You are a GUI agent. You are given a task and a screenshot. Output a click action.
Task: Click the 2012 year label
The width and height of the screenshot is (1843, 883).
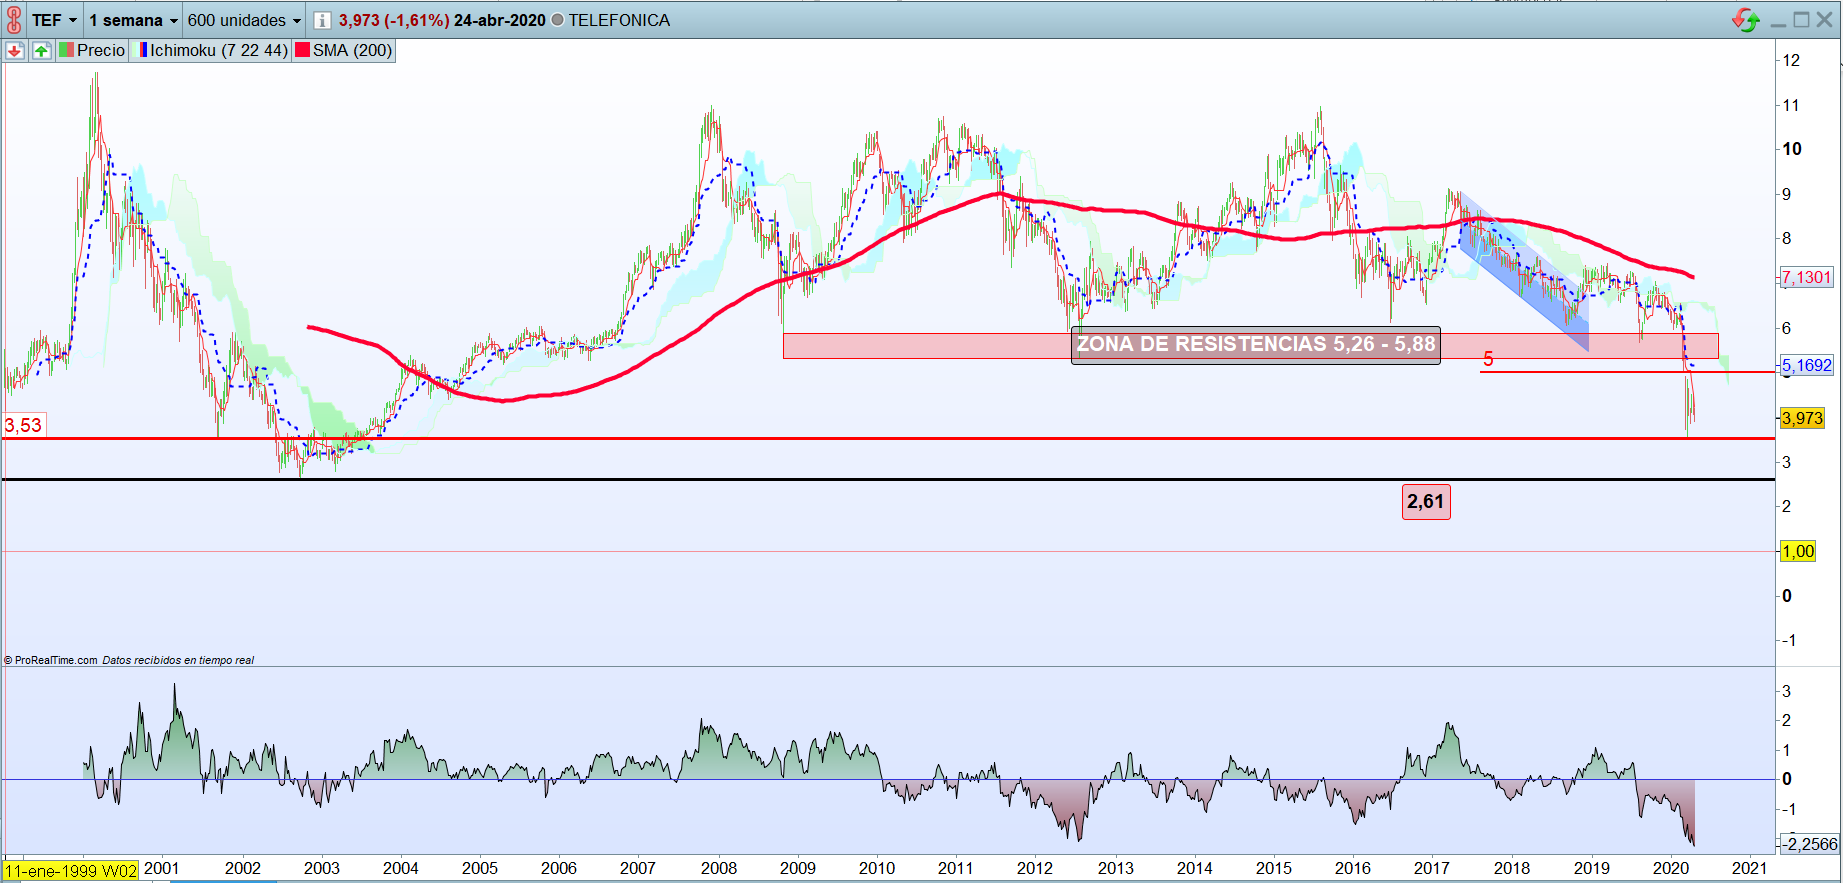1035,868
